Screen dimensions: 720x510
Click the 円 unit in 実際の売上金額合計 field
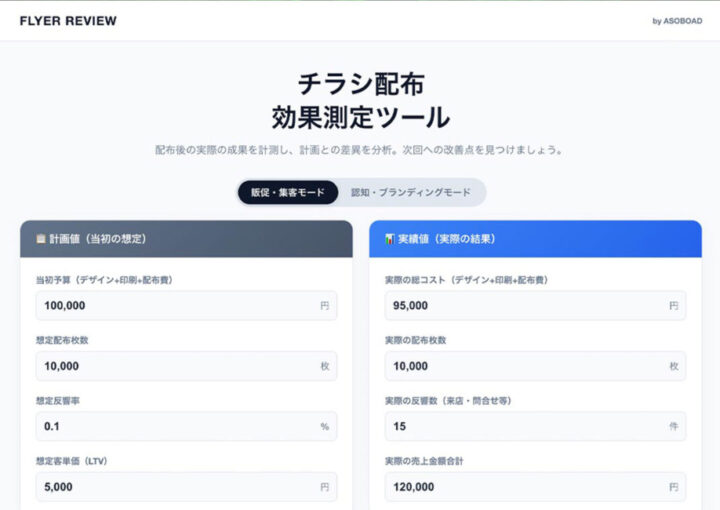tap(674, 487)
